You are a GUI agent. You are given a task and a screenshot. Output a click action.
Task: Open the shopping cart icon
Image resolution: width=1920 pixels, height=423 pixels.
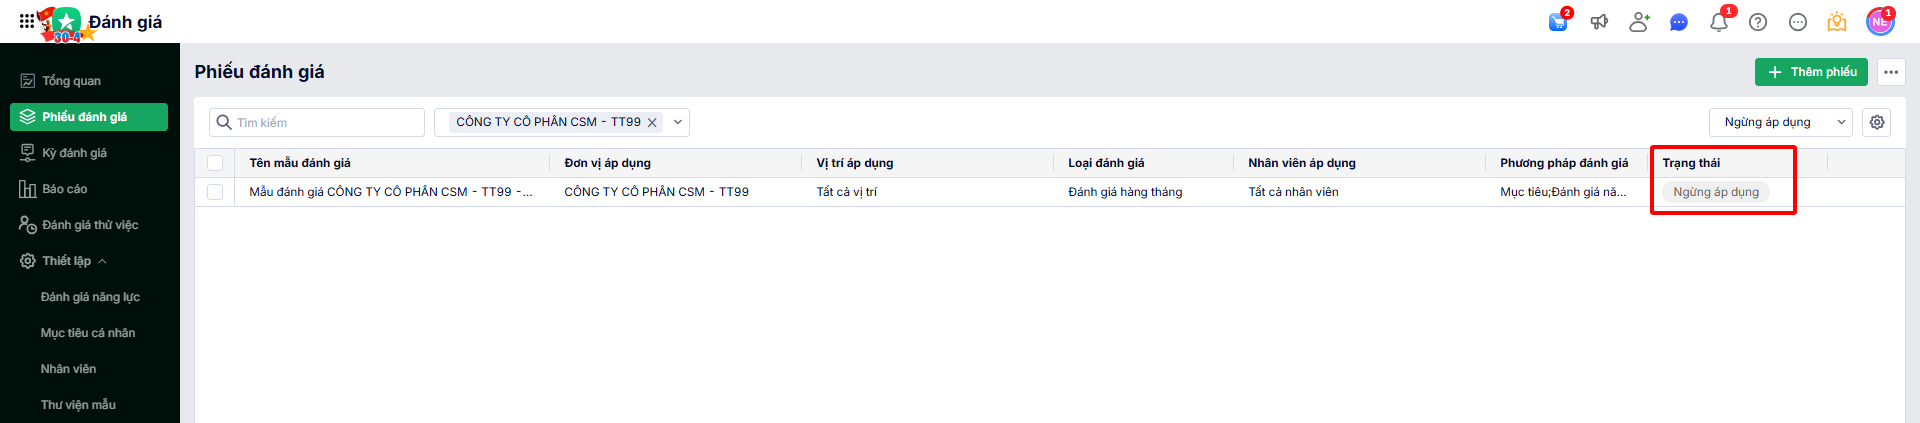[1558, 22]
